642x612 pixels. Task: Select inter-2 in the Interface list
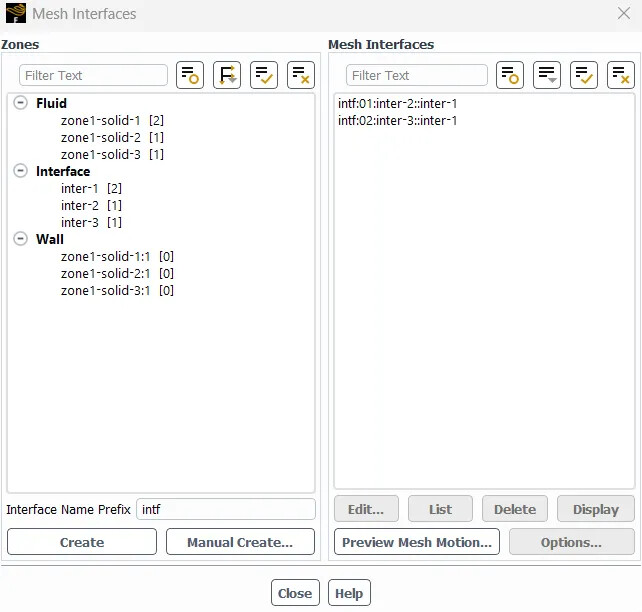[x=80, y=205]
